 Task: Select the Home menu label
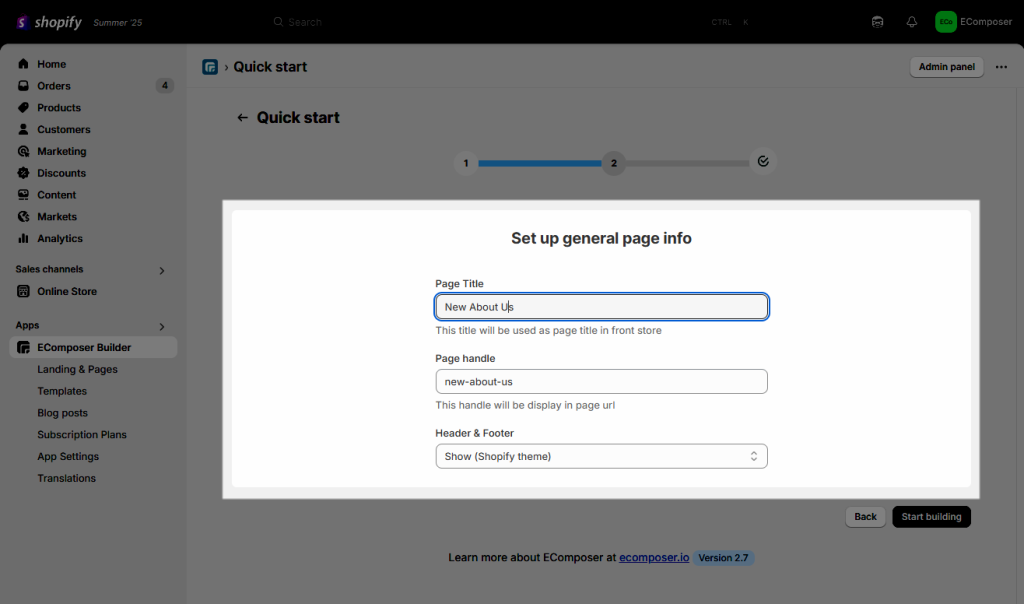point(52,64)
